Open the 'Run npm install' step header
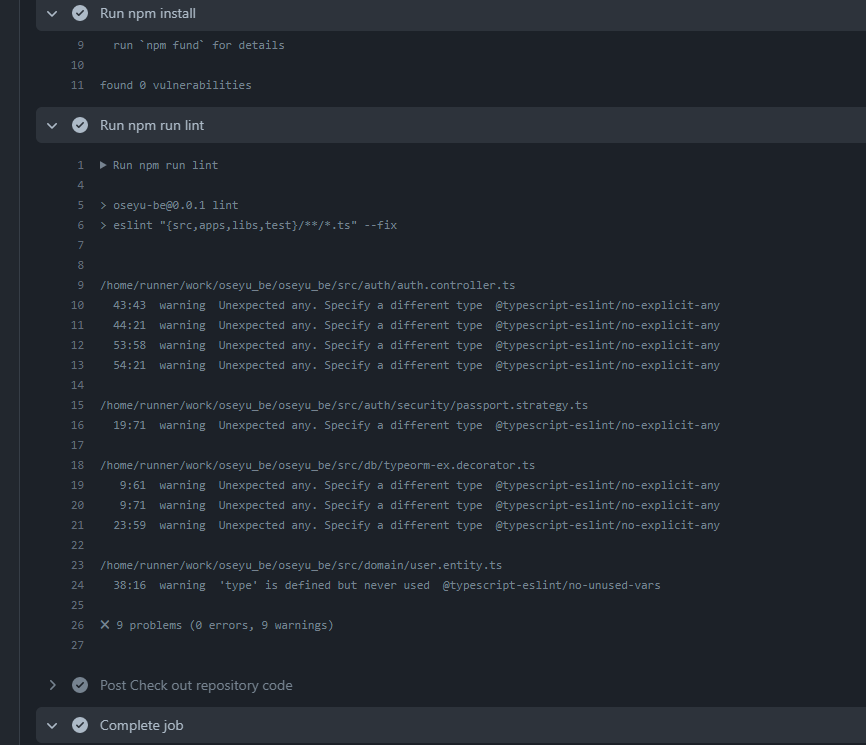This screenshot has width=866, height=745. (x=451, y=13)
